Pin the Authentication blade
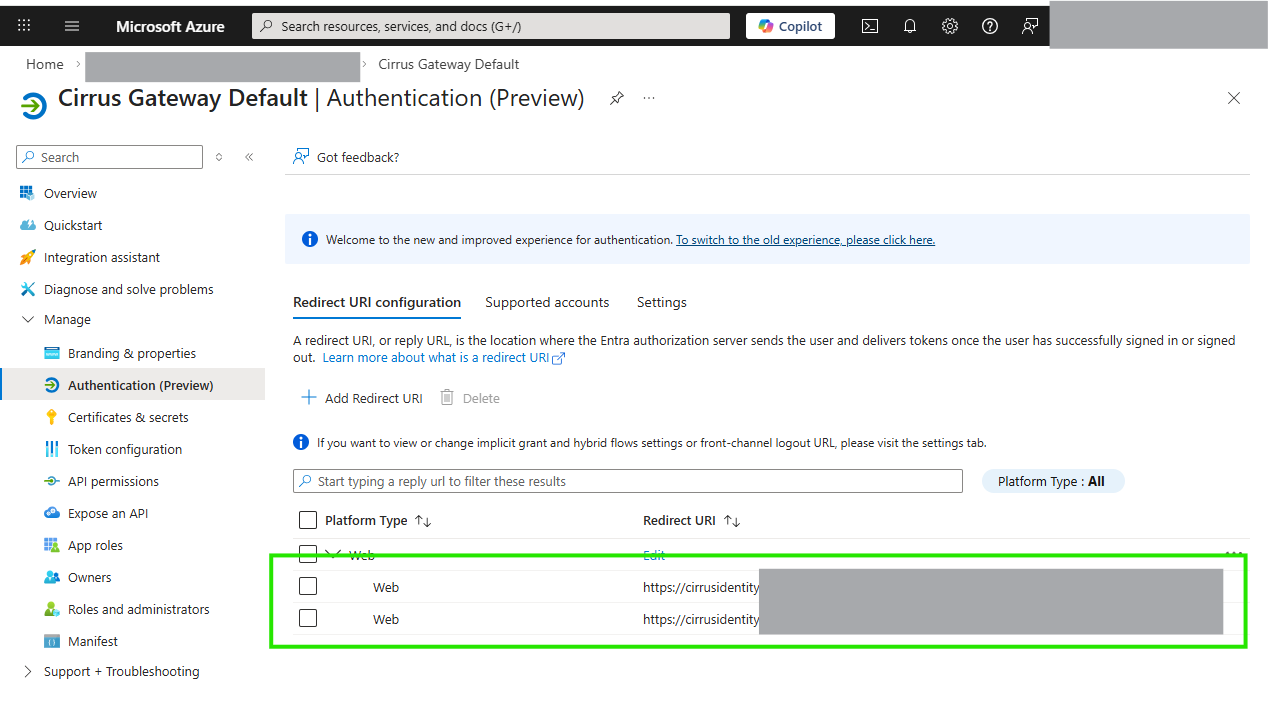This screenshot has height=726, width=1268. [x=617, y=98]
